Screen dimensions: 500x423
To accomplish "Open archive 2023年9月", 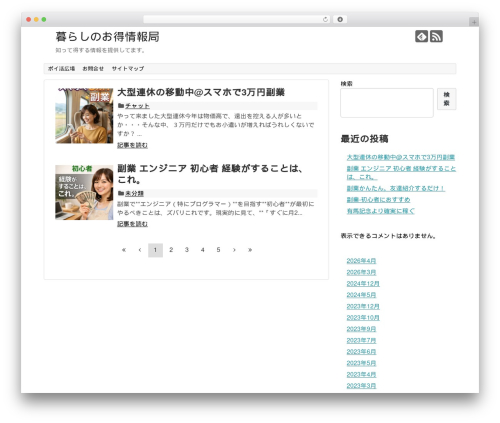I will click(361, 329).
